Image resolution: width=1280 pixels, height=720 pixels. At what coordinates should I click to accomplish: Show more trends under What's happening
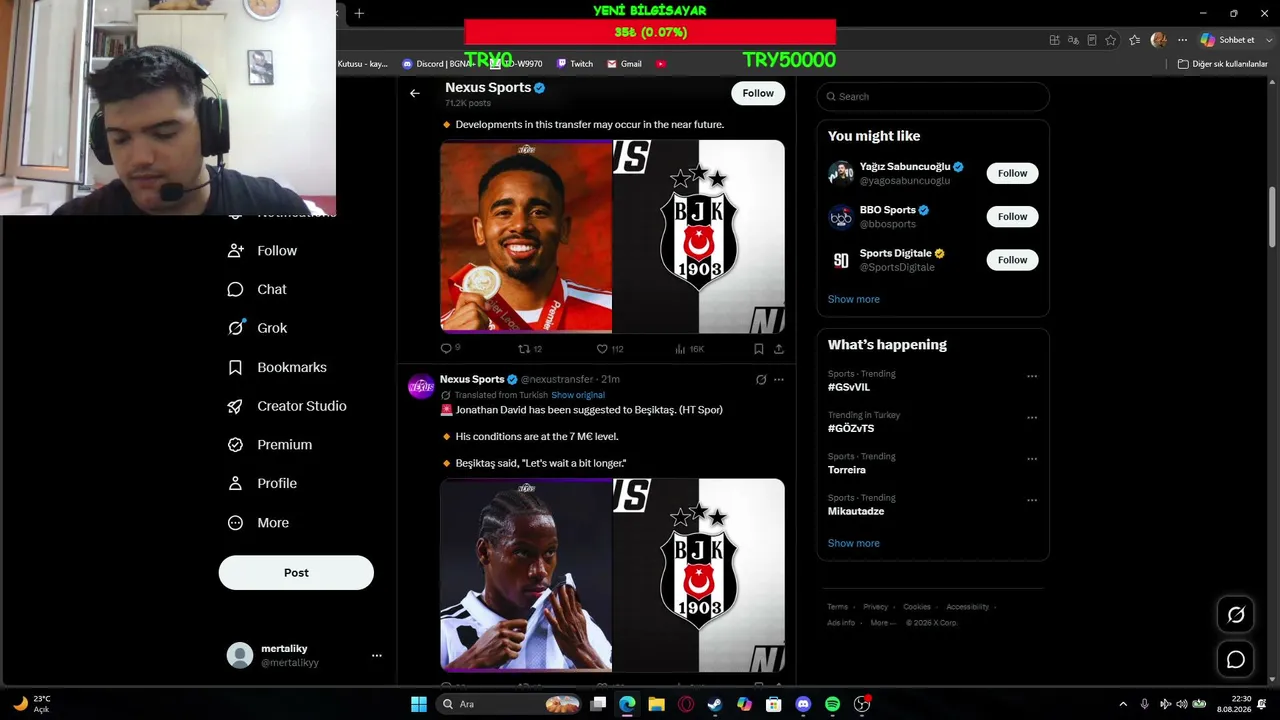click(854, 543)
